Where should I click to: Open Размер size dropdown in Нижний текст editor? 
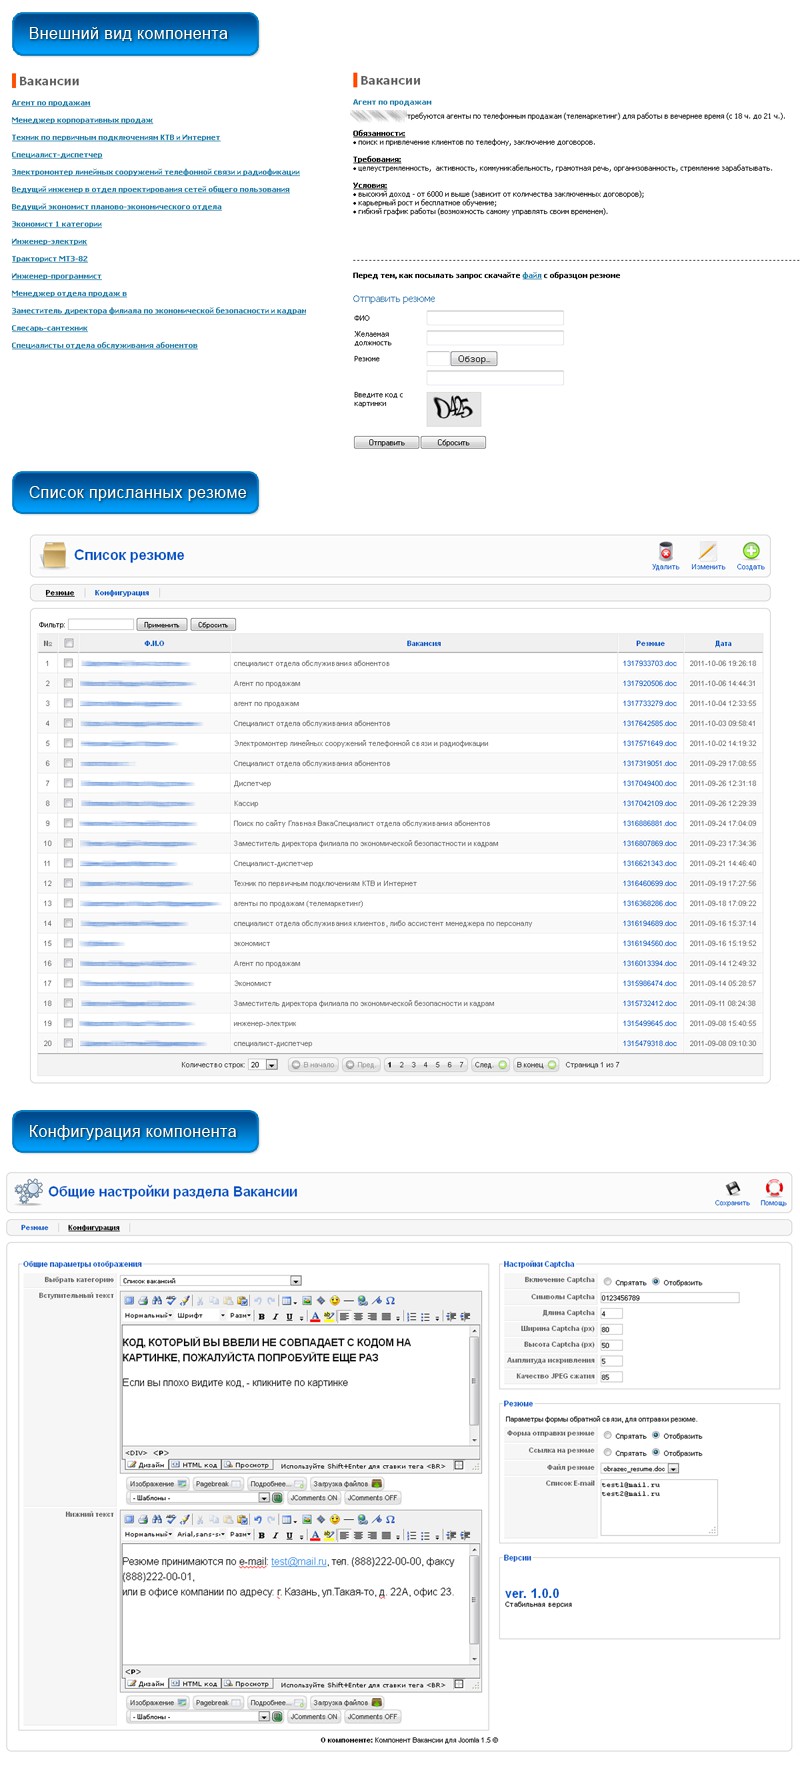coord(241,1534)
